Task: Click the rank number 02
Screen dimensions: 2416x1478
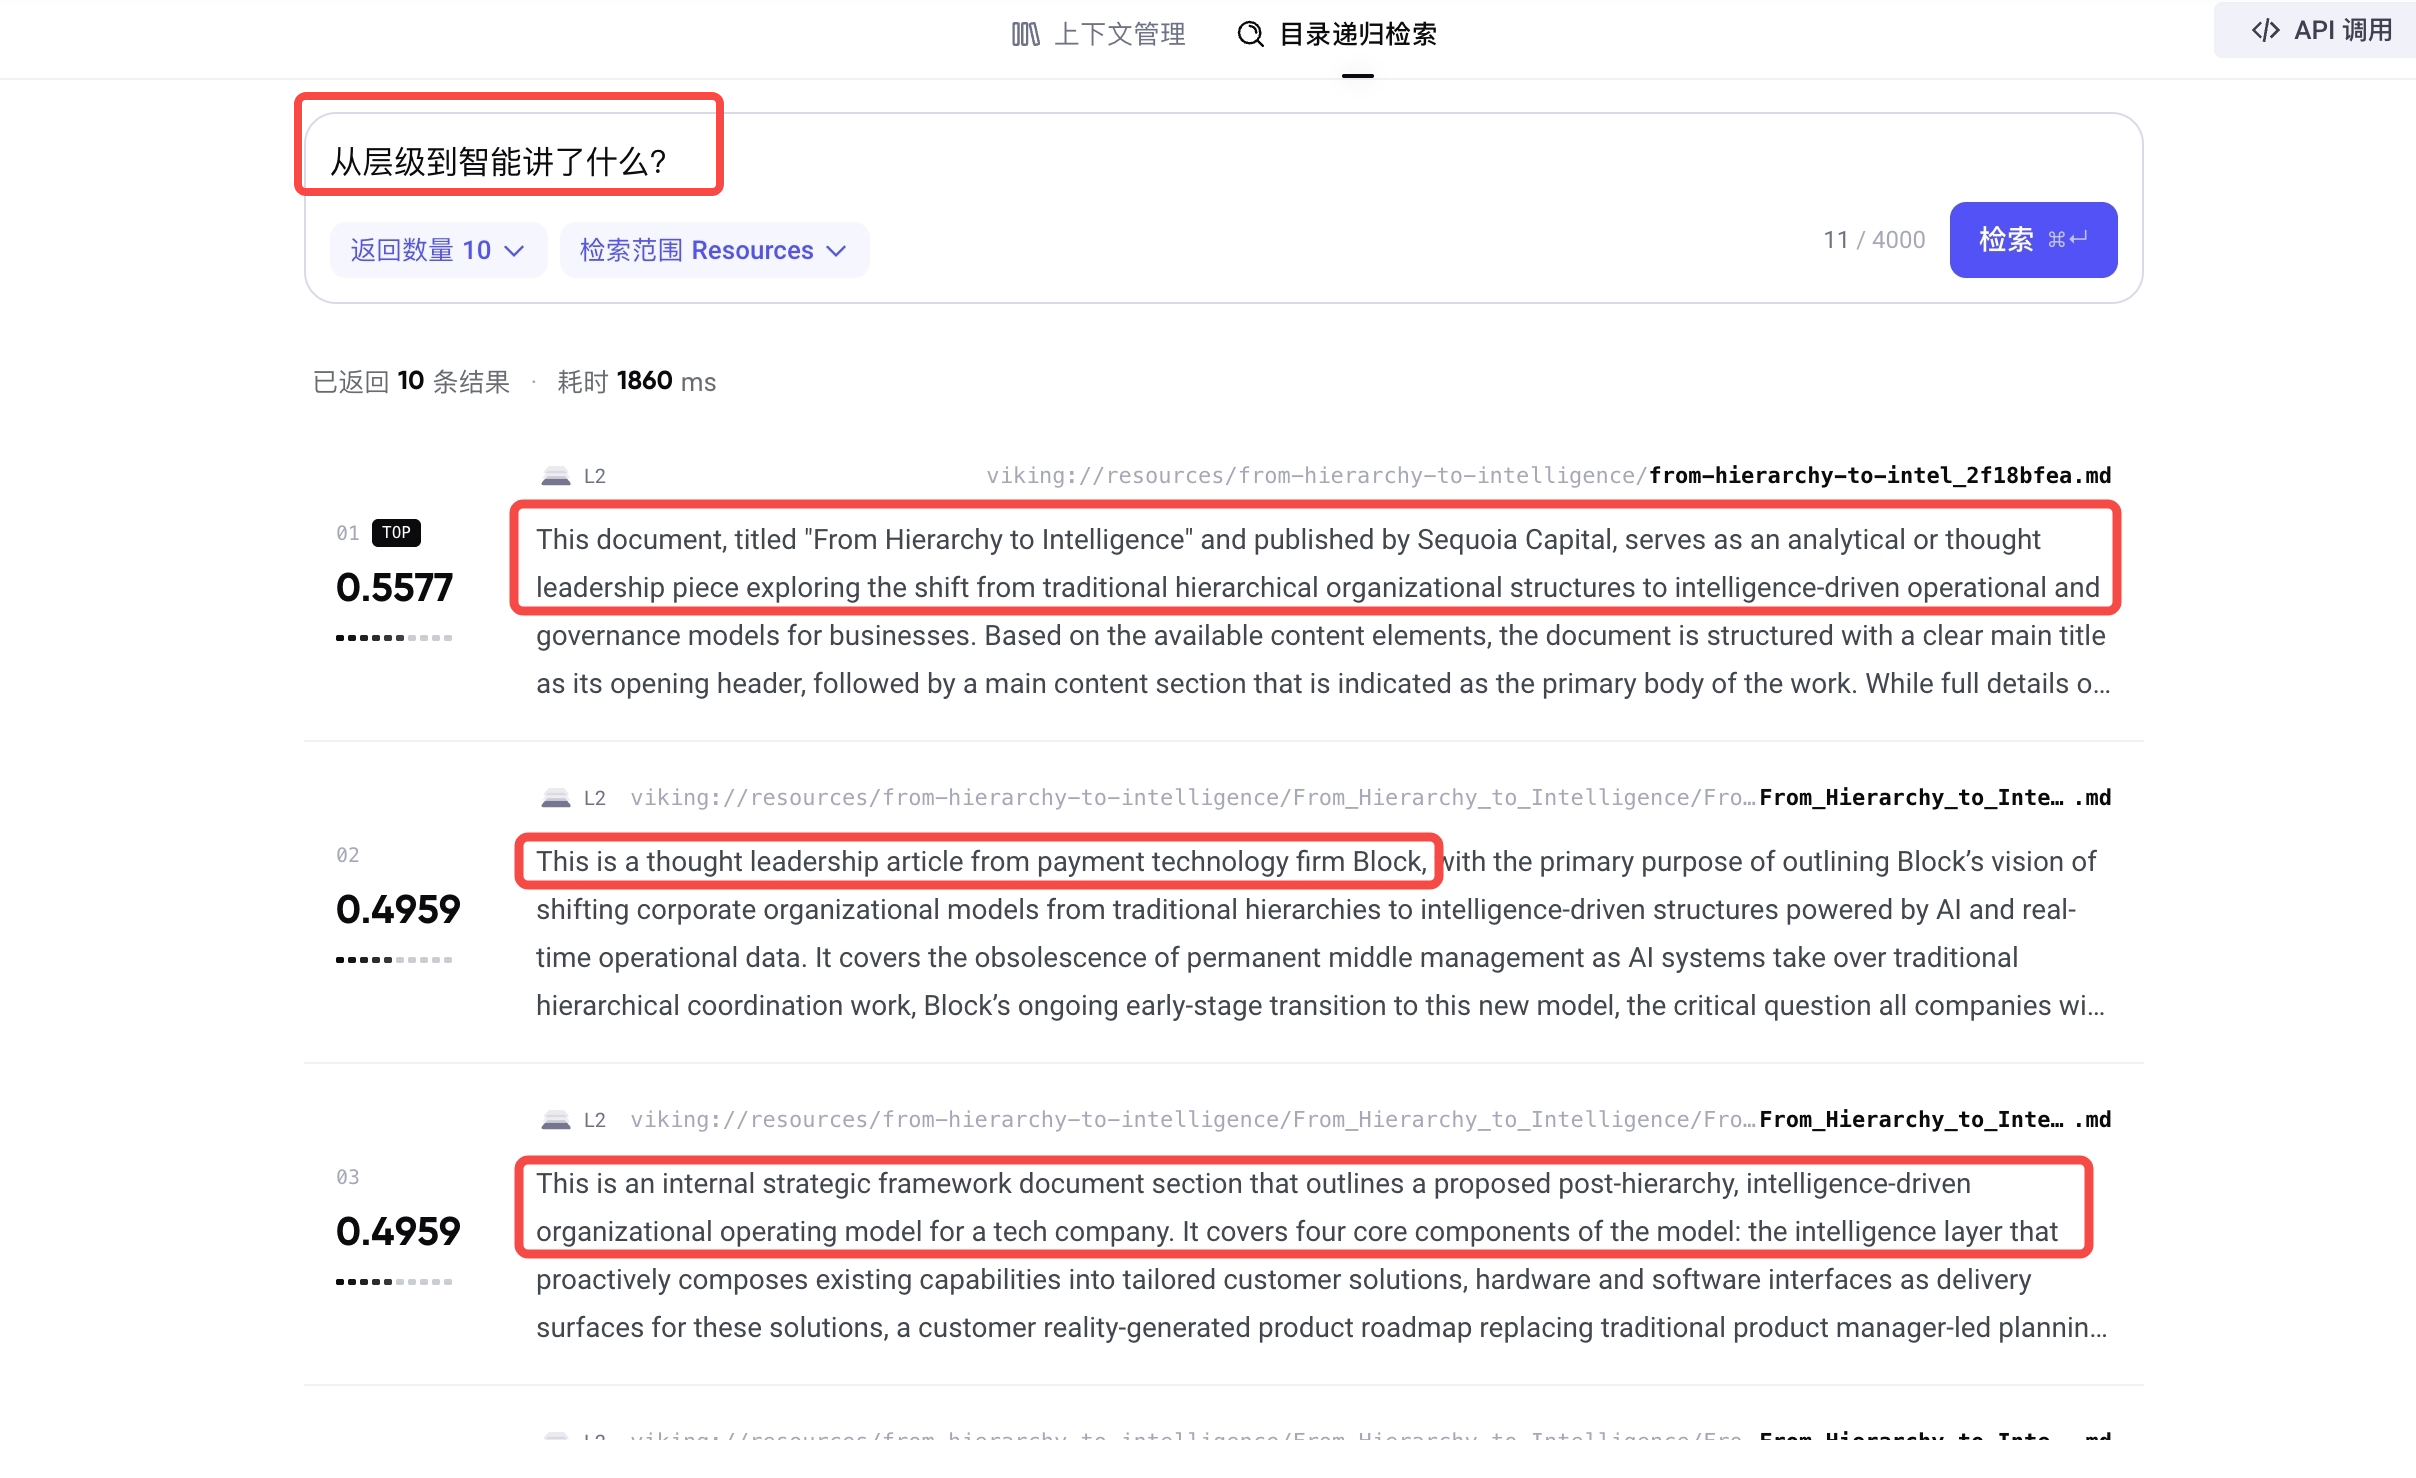Action: [348, 855]
